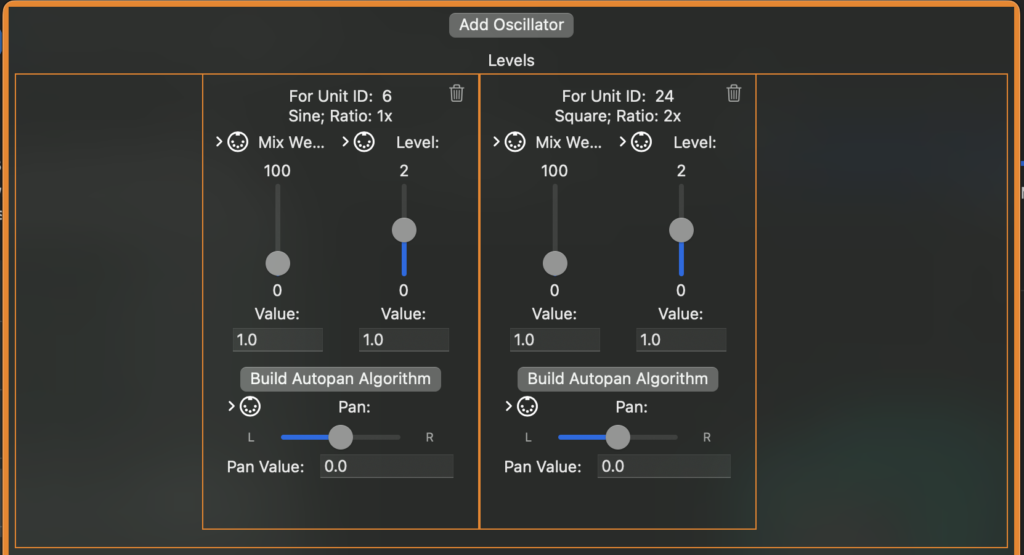Click MIDI icon beside Pan in Unit 6
The image size is (1024, 555).
pos(250,406)
